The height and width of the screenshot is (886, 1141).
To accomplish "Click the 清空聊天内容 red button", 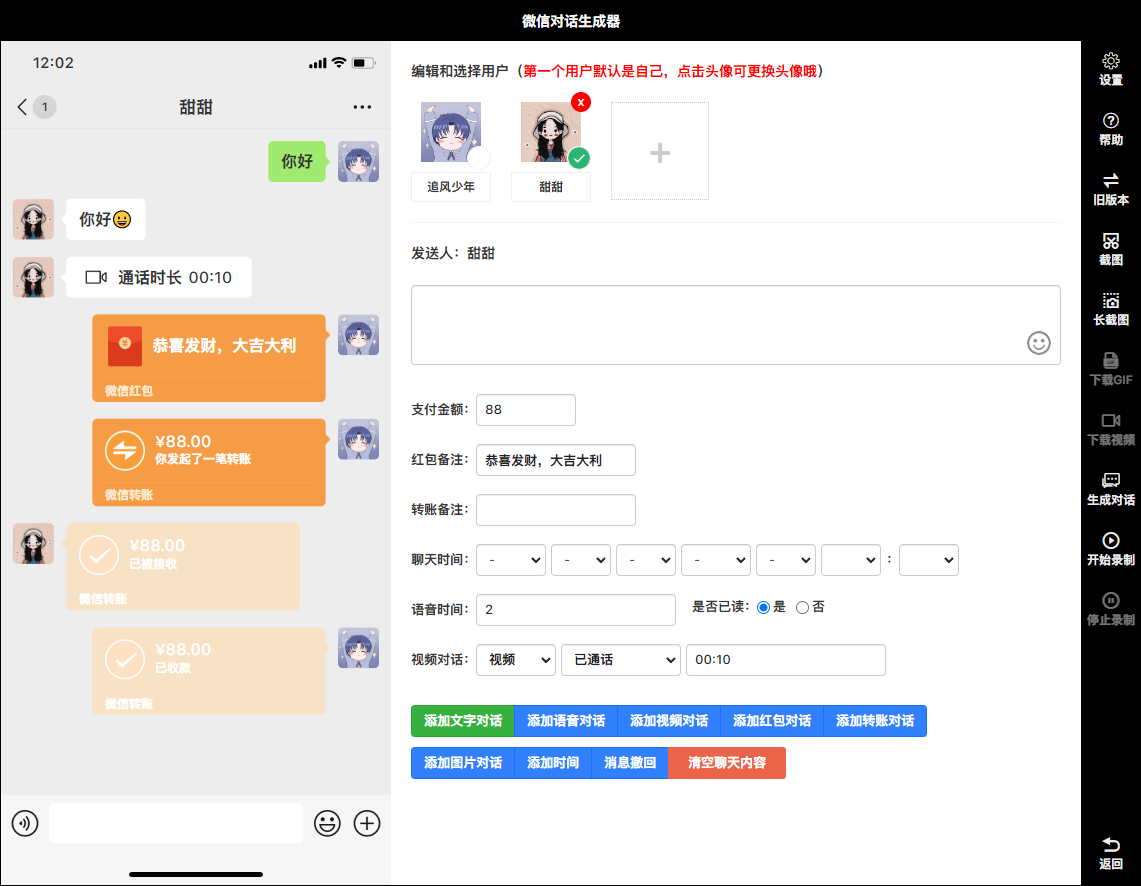I will (727, 763).
